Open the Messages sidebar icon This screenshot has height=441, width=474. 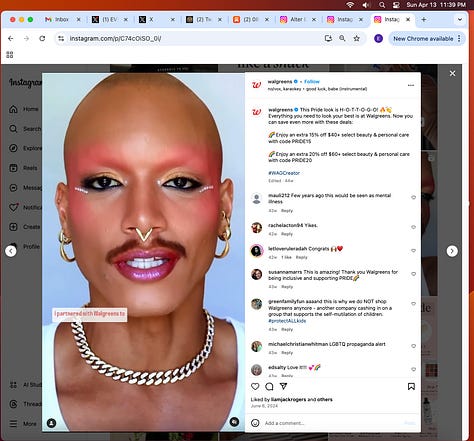[x=13, y=188]
